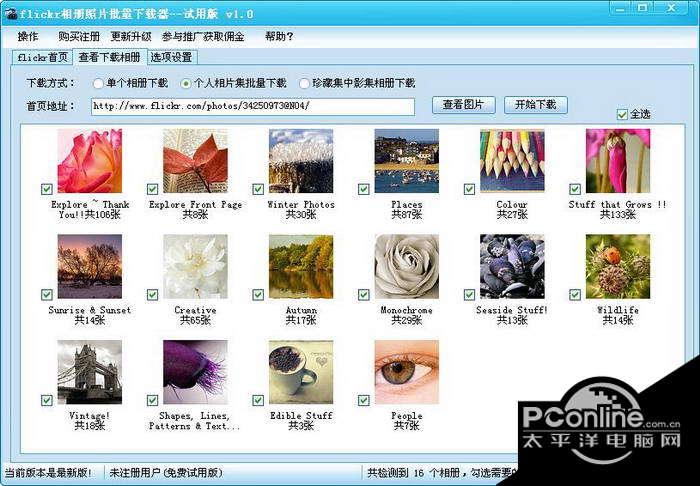This screenshot has height=486, width=700.
Task: Uncheck the Seaside Stuff! checkbox
Action: (x=469, y=295)
